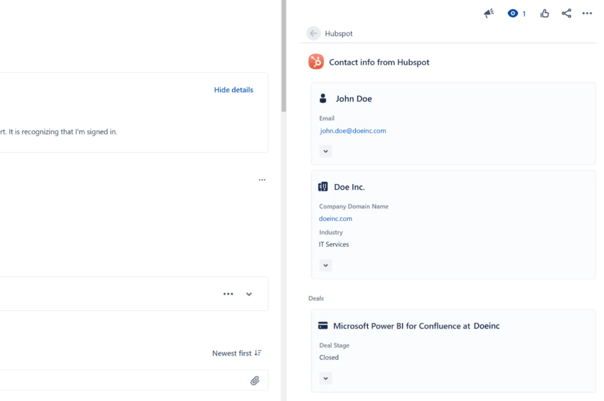The width and height of the screenshot is (604, 401).
Task: Open the john.doe@doeinc.com email link
Action: [353, 131]
